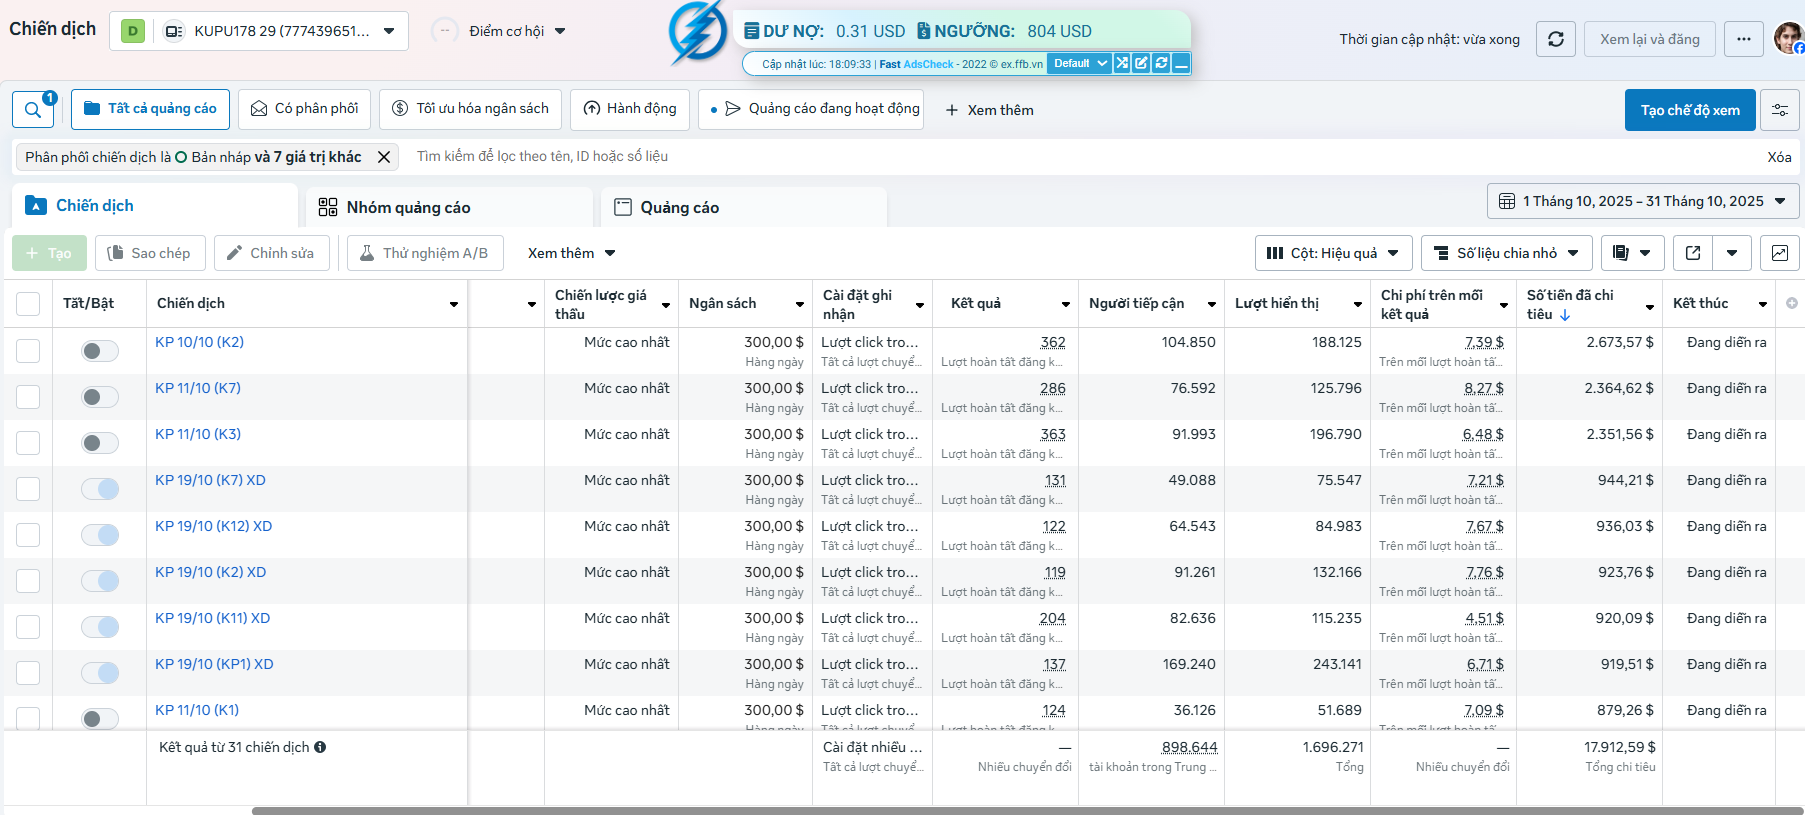This screenshot has width=1805, height=815.
Task: Open the KP 19/10 (K7) XD campaign link
Action: point(210,480)
